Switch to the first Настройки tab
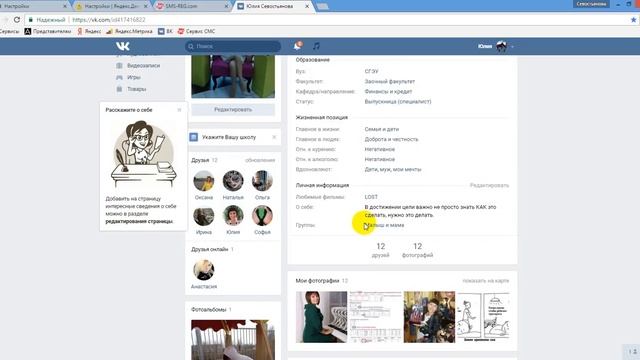 point(33,6)
